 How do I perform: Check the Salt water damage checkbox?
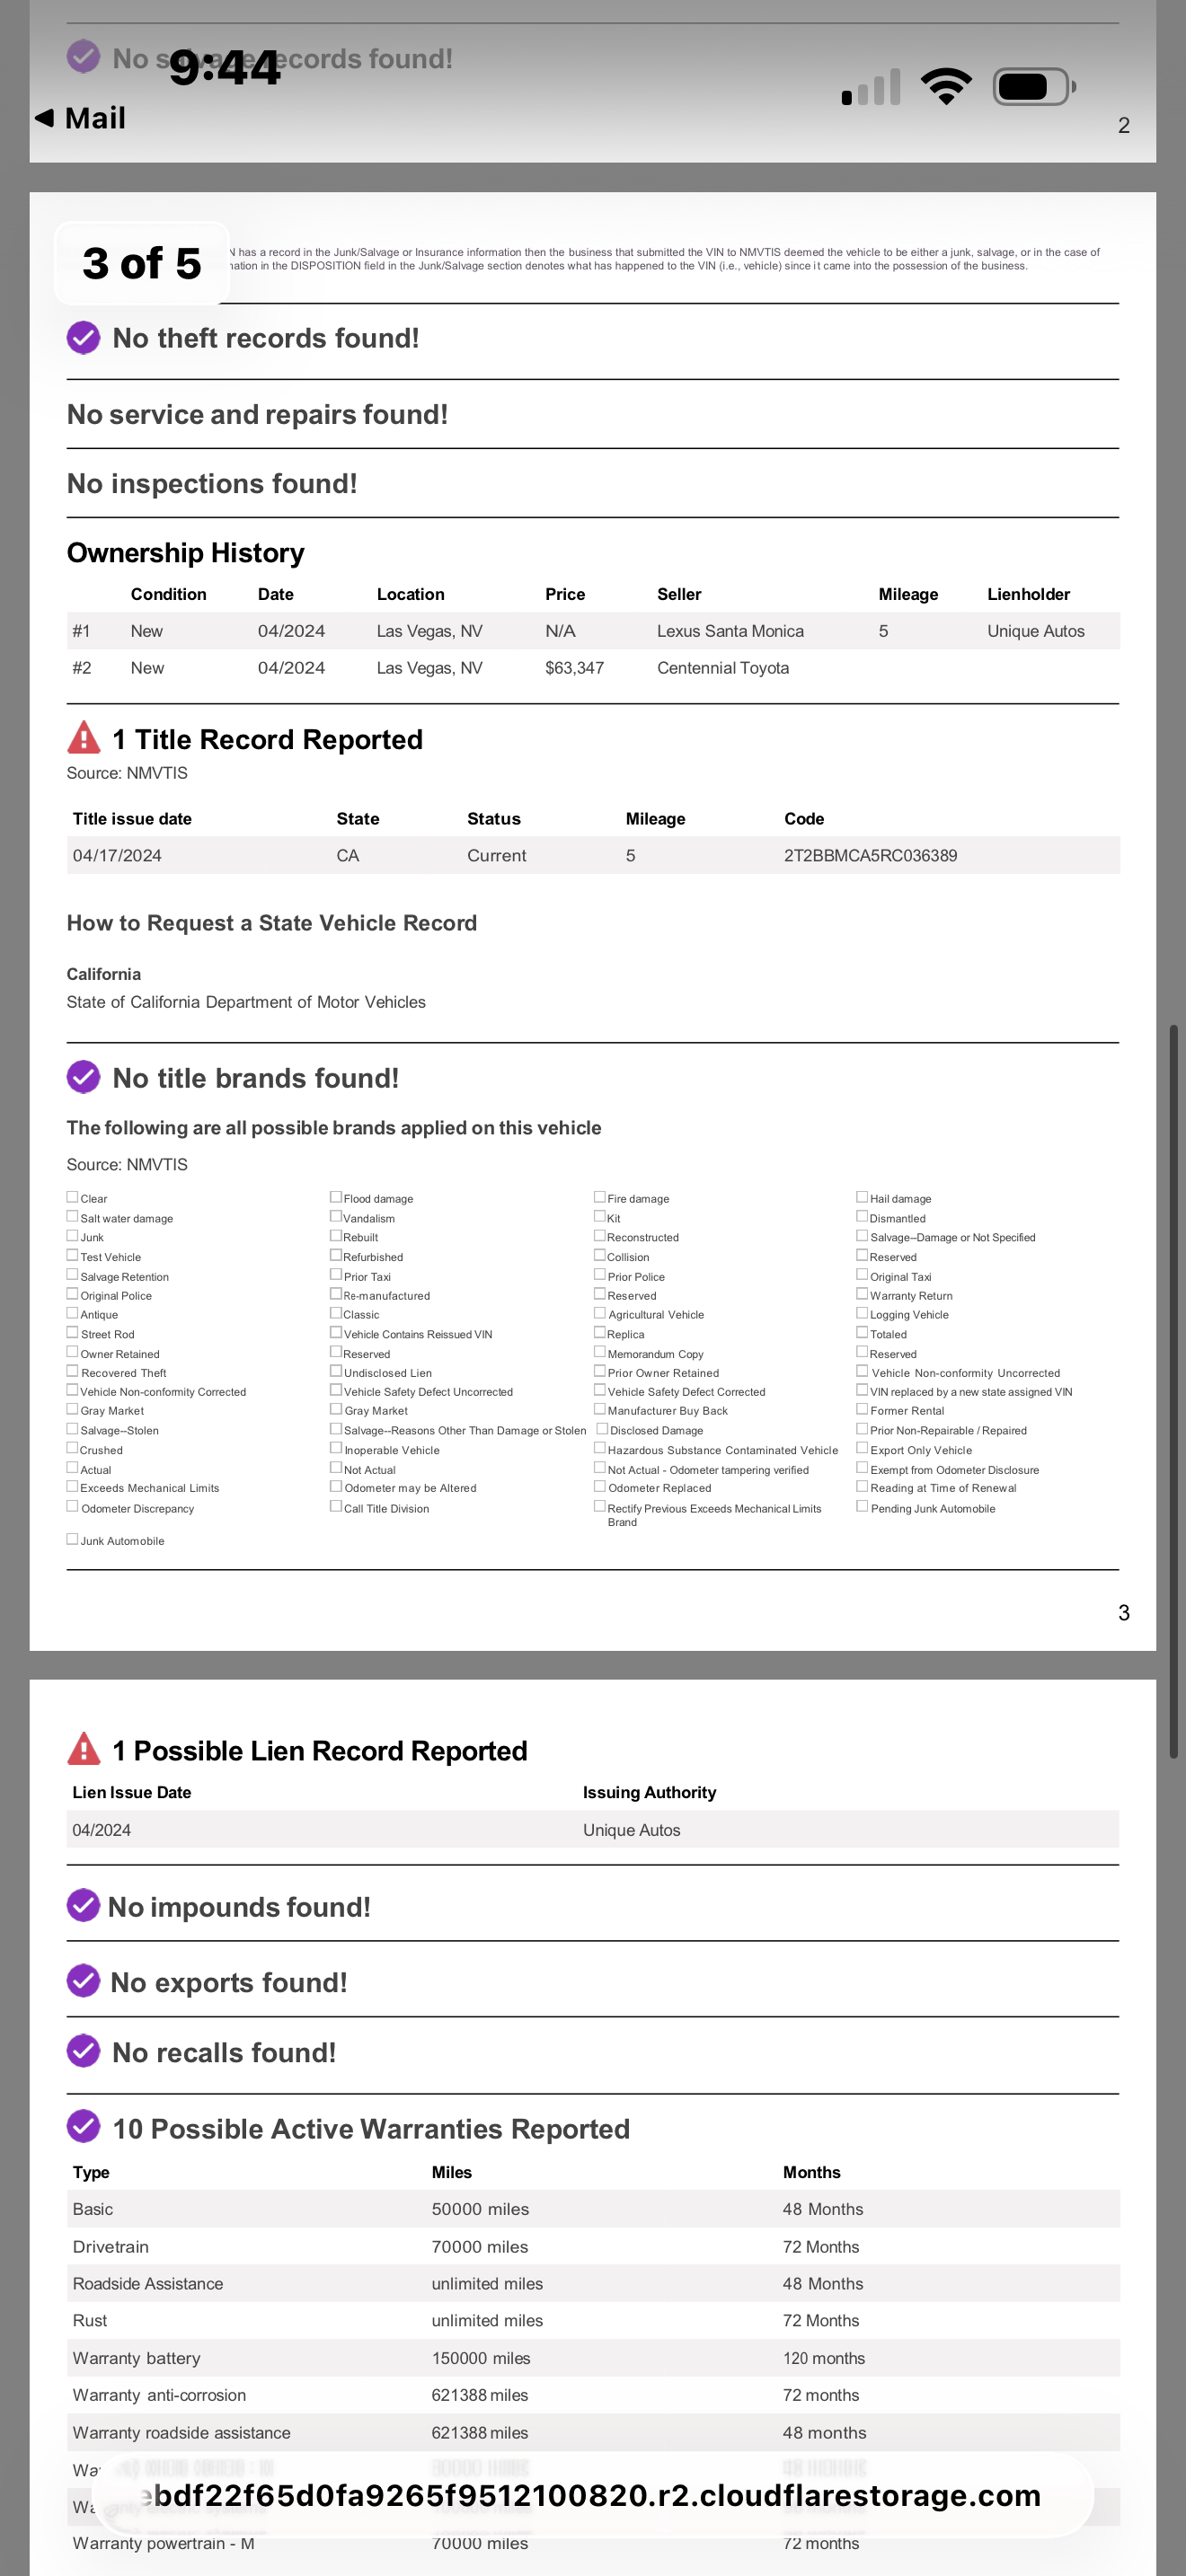click(72, 1217)
